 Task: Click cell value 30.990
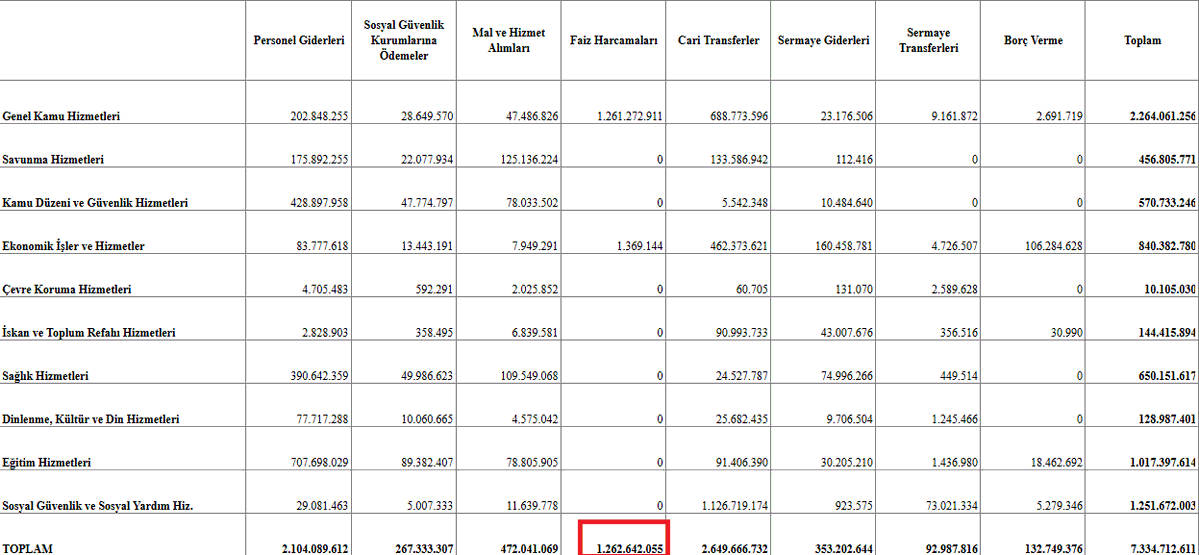(x=1066, y=333)
